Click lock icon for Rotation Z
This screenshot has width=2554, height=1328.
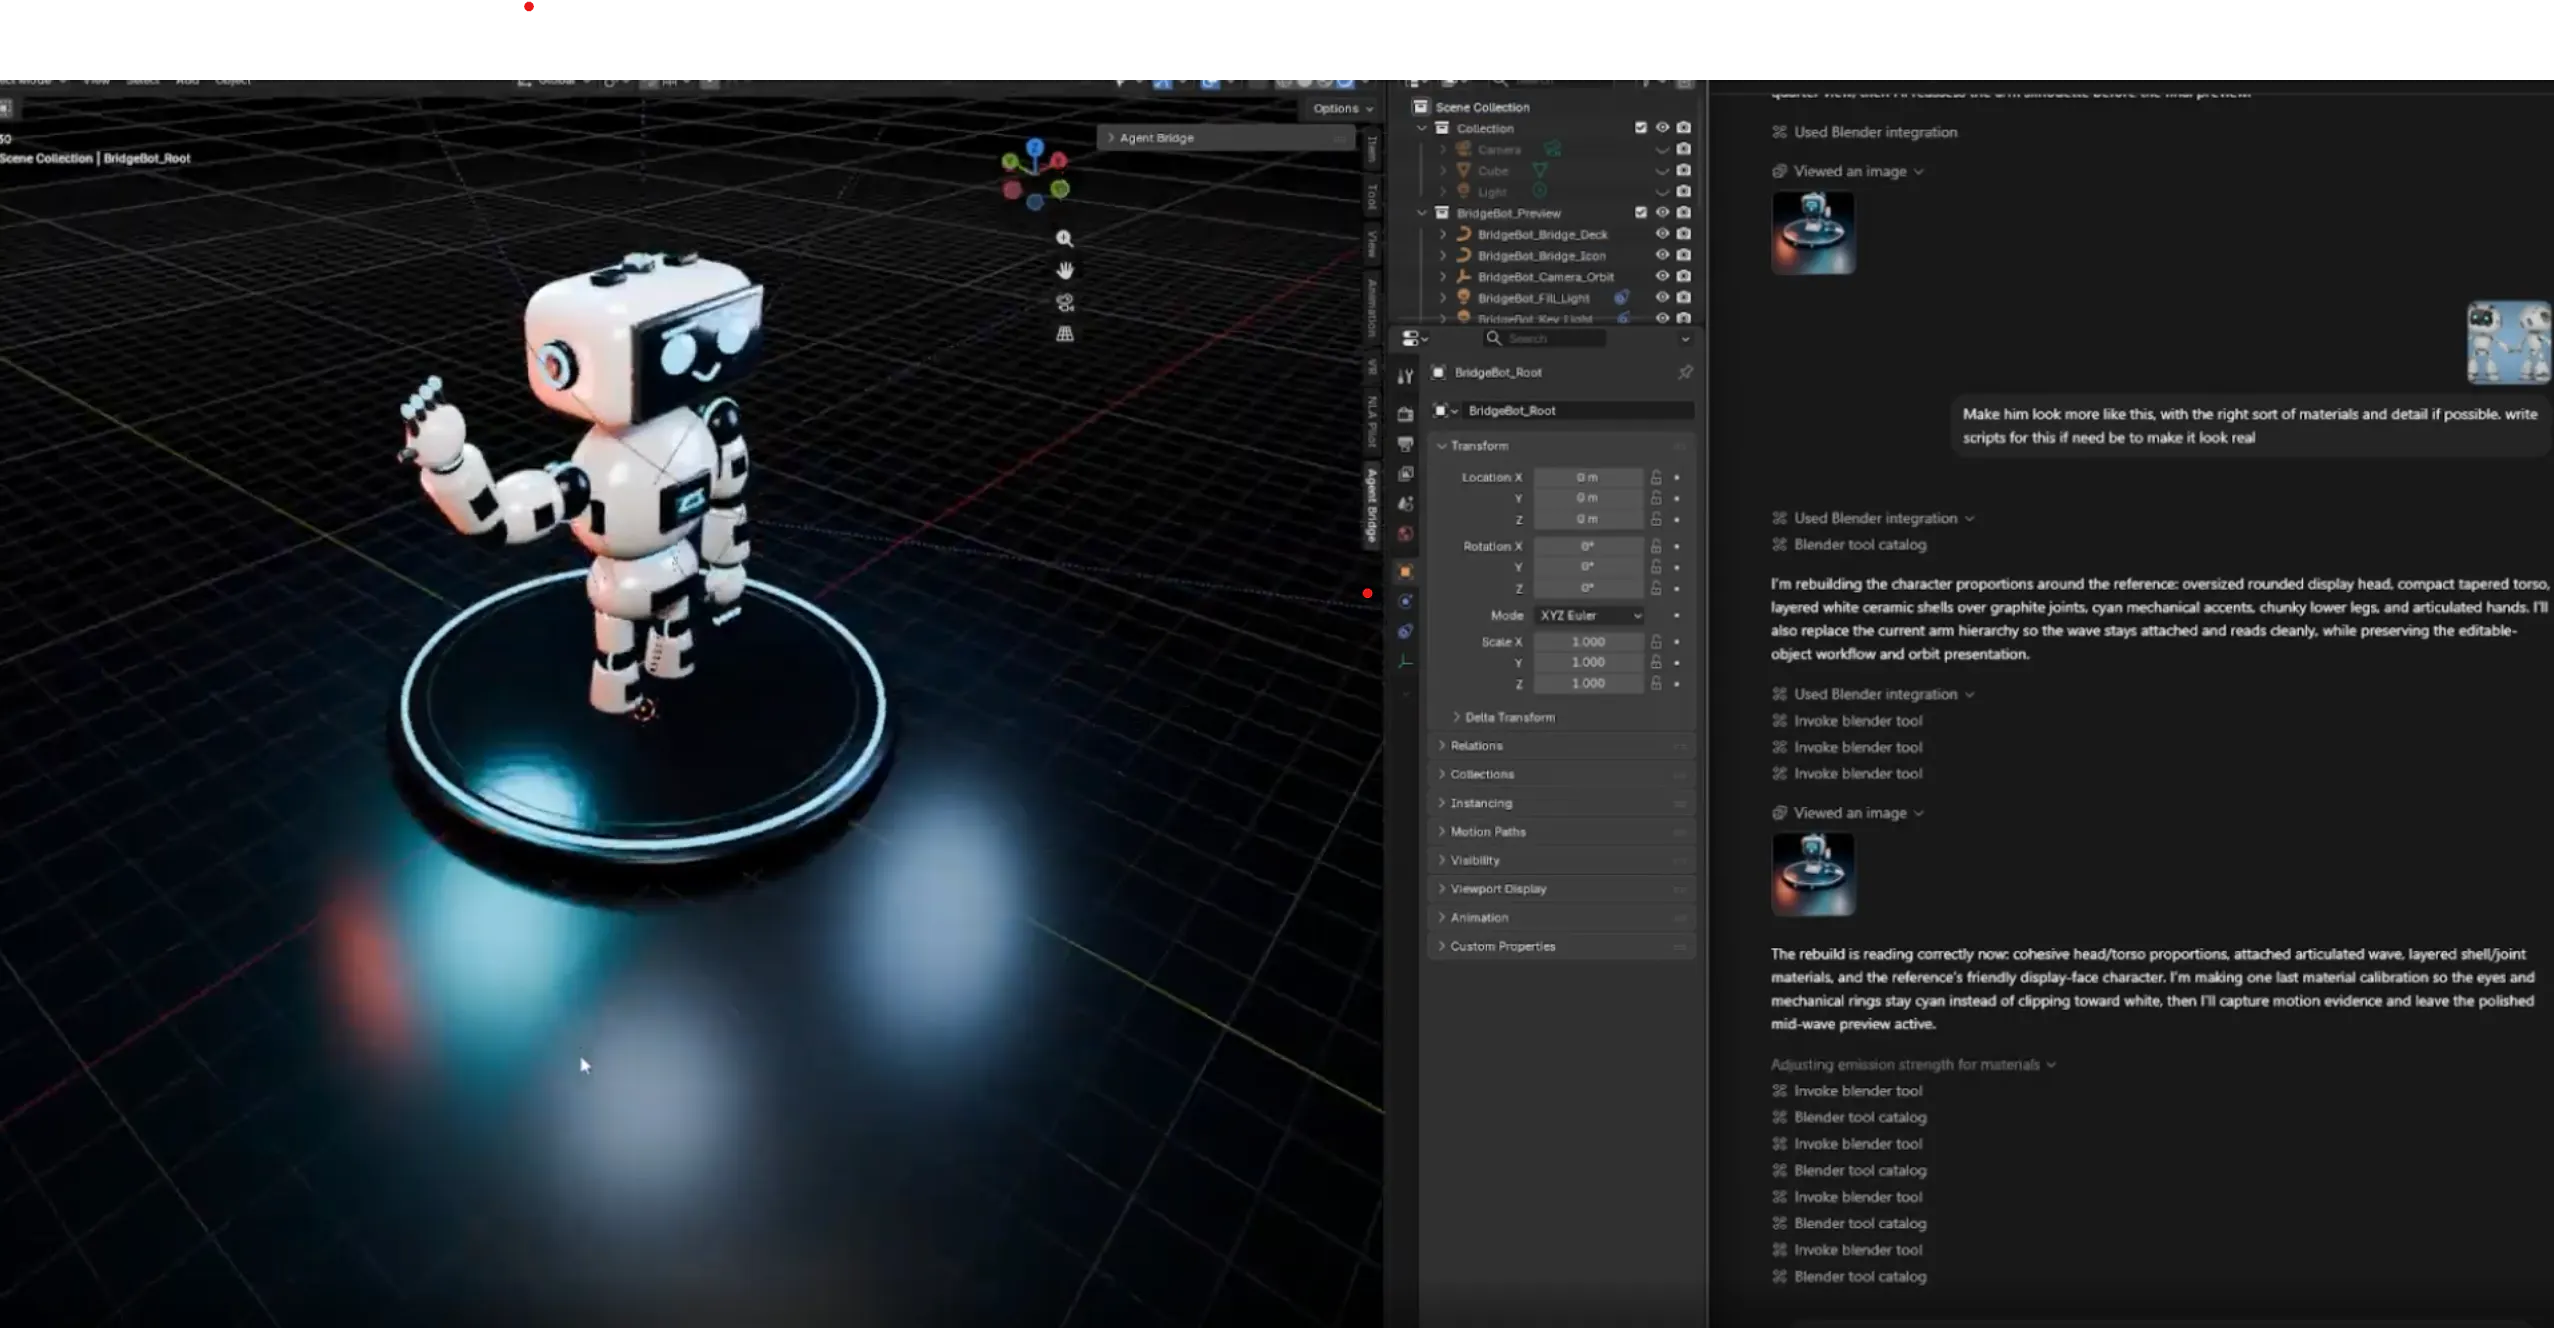click(x=1656, y=588)
